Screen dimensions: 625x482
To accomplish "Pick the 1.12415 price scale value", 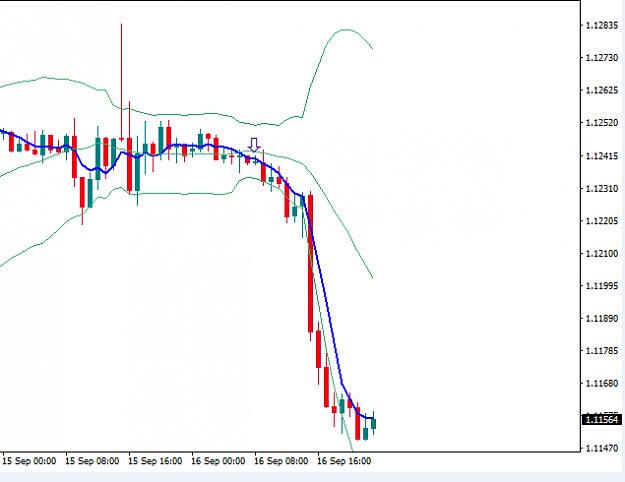I will pos(601,156).
